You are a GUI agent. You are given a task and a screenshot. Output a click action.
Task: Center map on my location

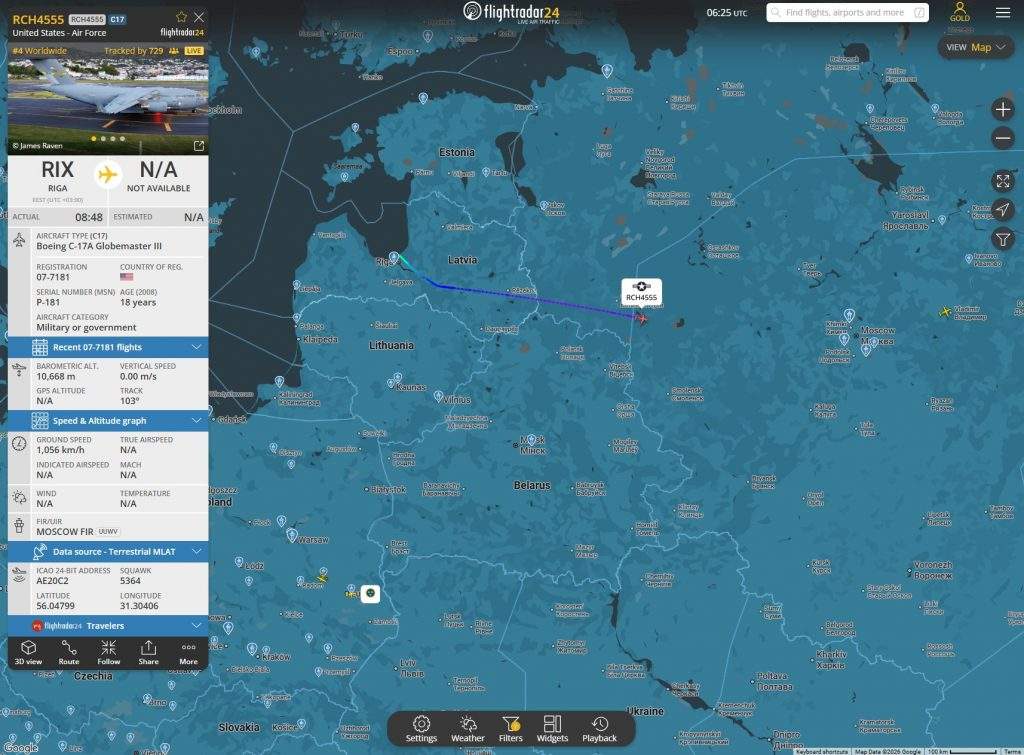point(1002,210)
